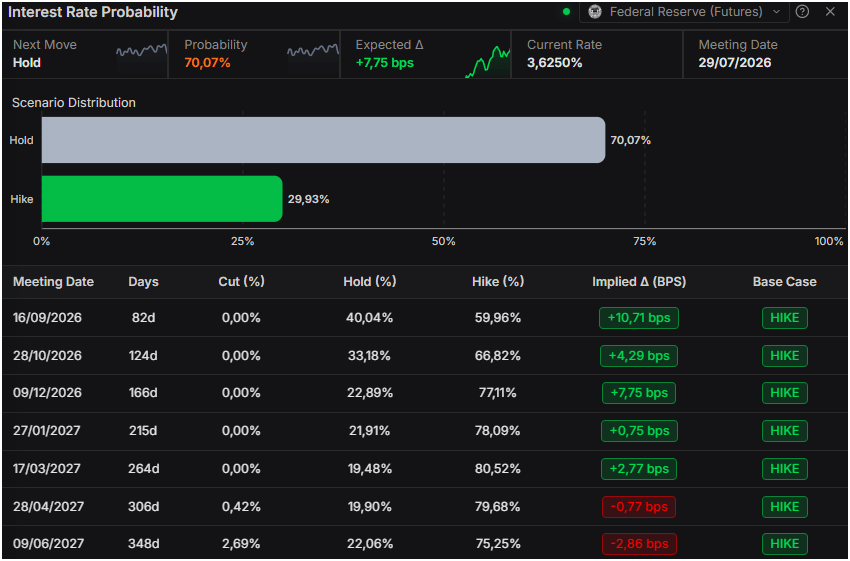Close the Interest Rate Probability panel
Viewport: 850px width, 561px height.
(830, 11)
